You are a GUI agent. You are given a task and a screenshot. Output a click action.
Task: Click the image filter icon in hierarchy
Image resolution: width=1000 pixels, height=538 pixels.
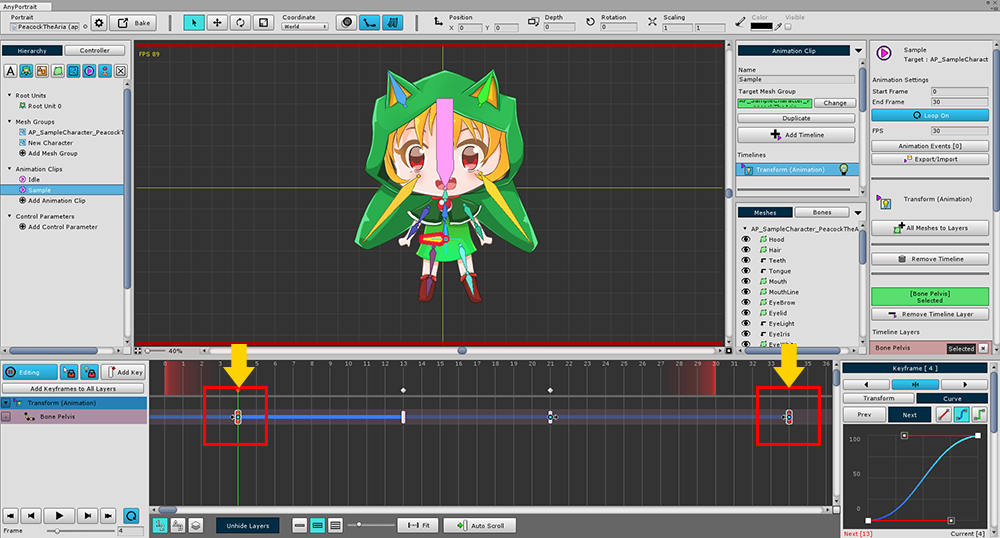(x=42, y=71)
